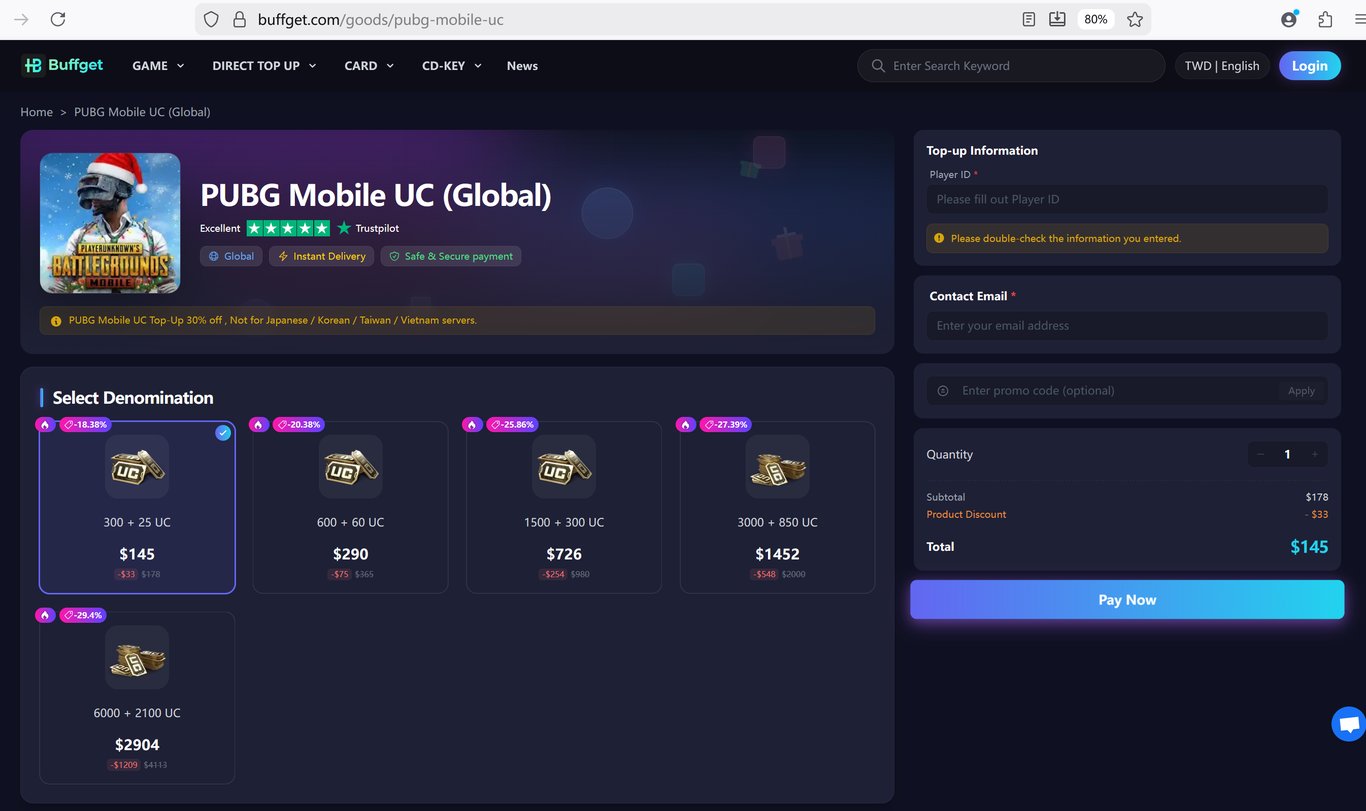
Task: Toggle reader view icon in address bar
Action: [1029, 19]
